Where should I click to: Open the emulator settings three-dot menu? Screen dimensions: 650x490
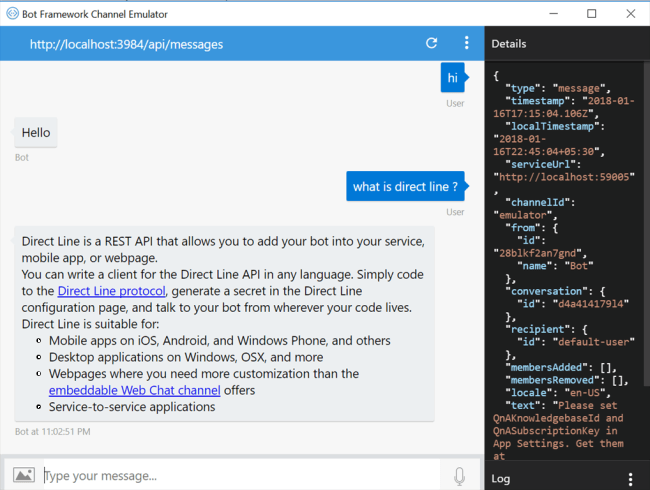click(466, 43)
